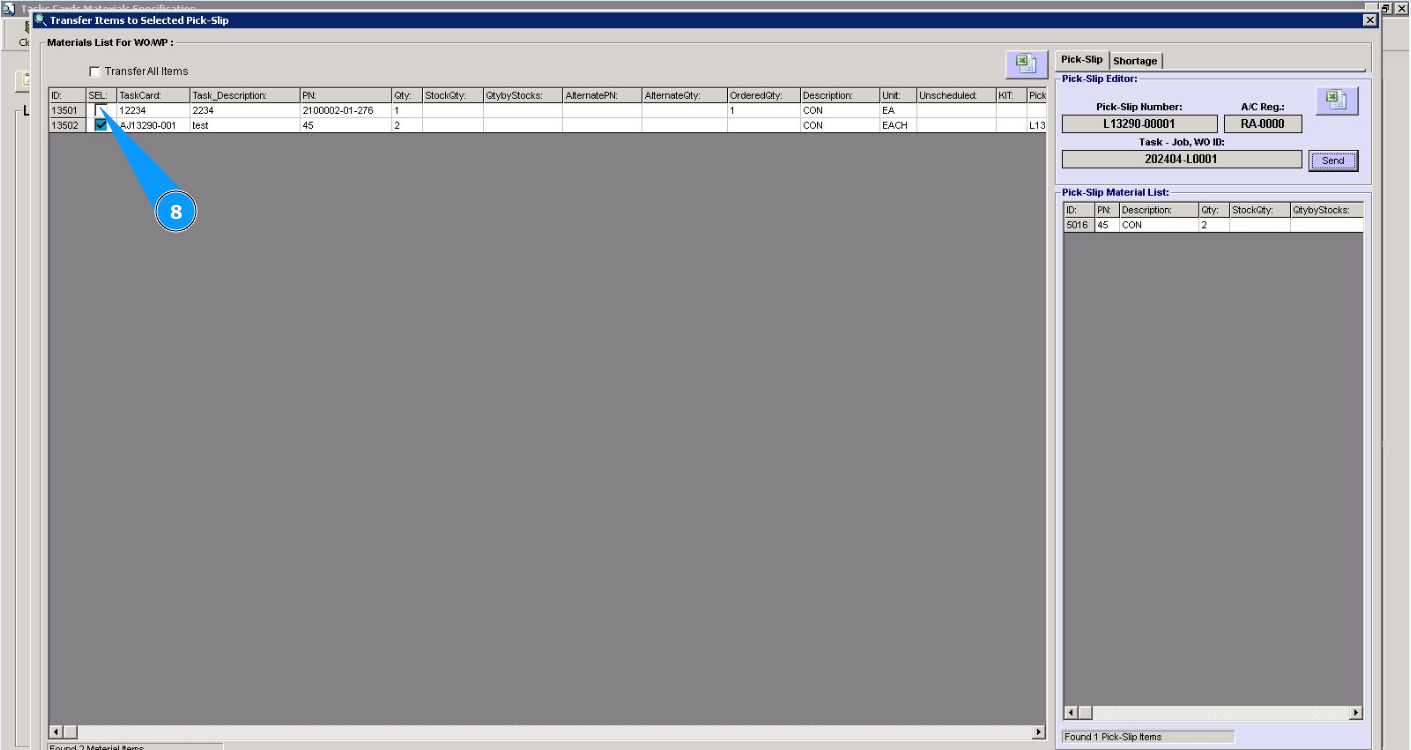Image resolution: width=1411 pixels, height=750 pixels.
Task: Click the StockQty: header in Pick-Slip Material List
Action: pos(1259,210)
